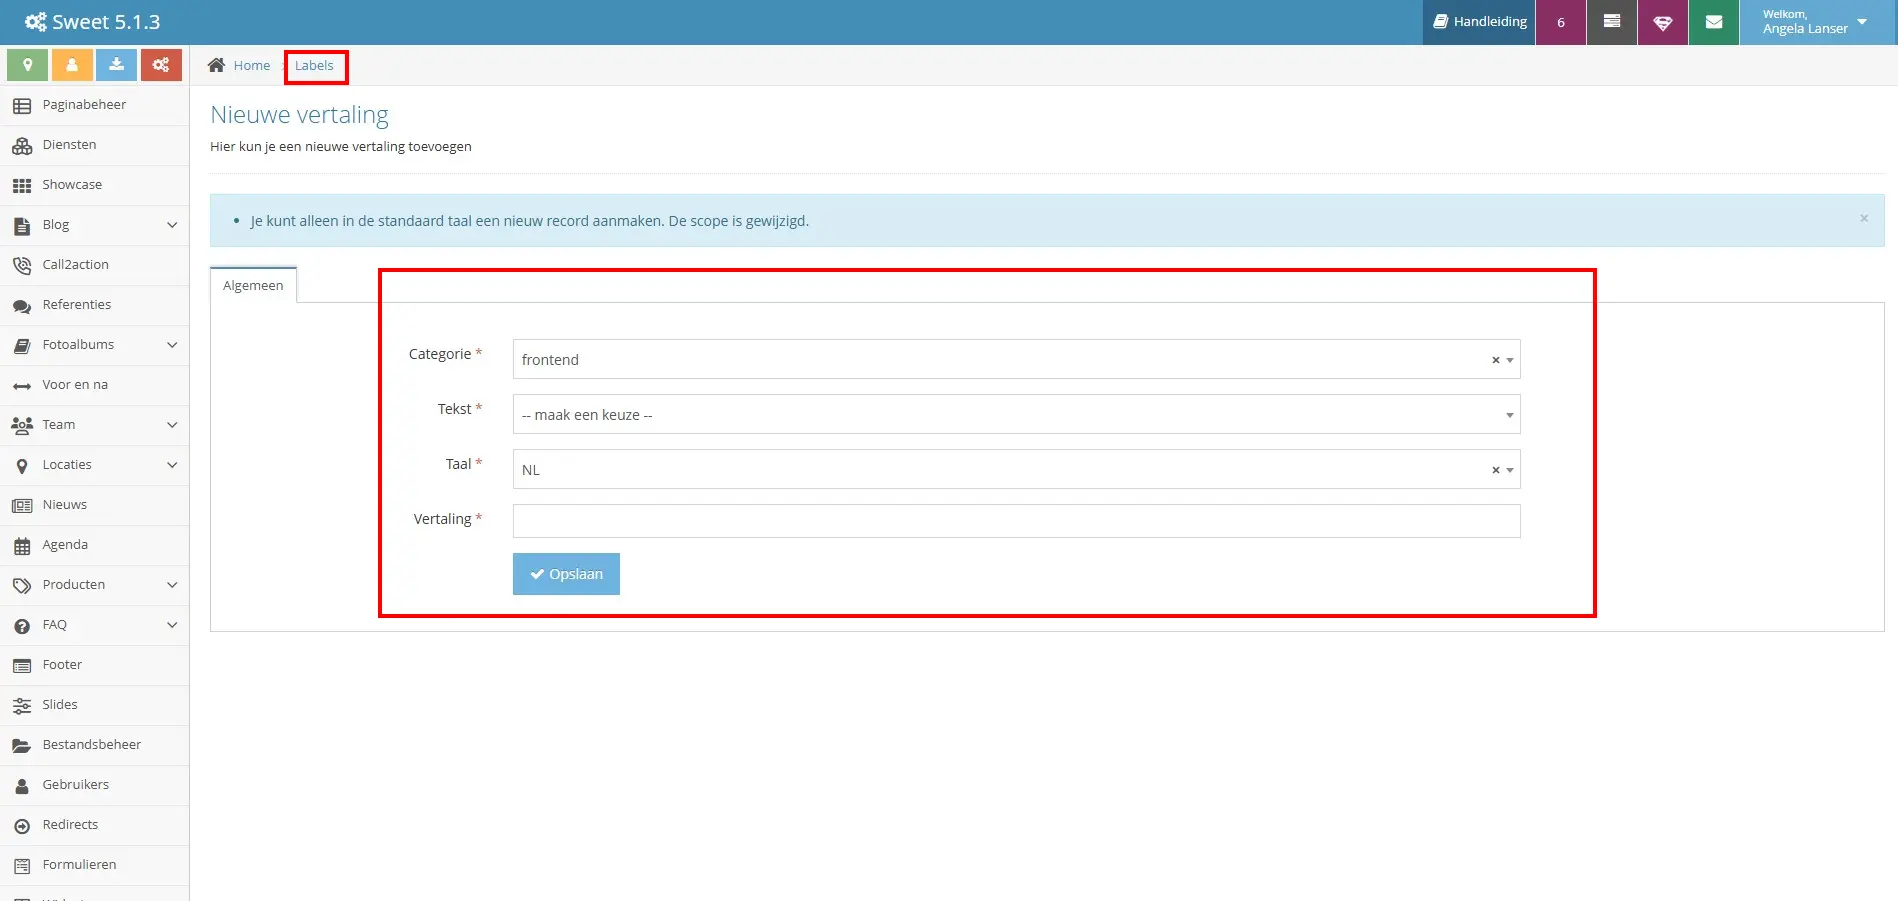Click the server stack icon in header
This screenshot has width=1898, height=901.
pos(1611,22)
